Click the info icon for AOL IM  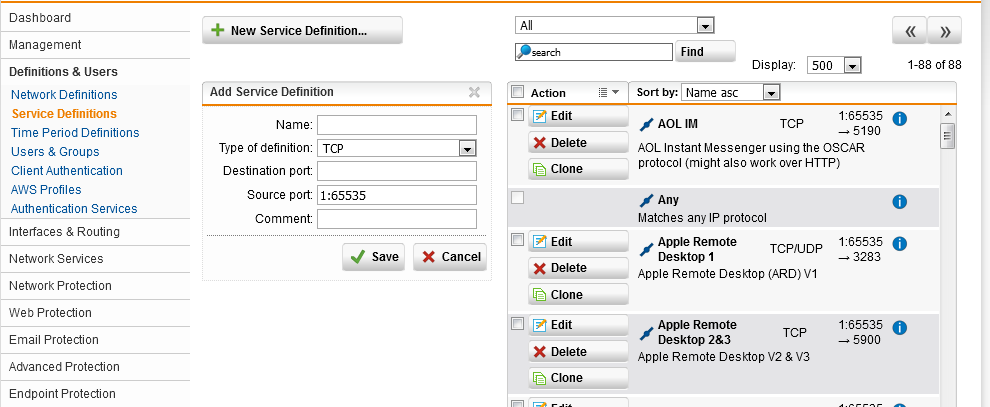pyautogui.click(x=898, y=119)
